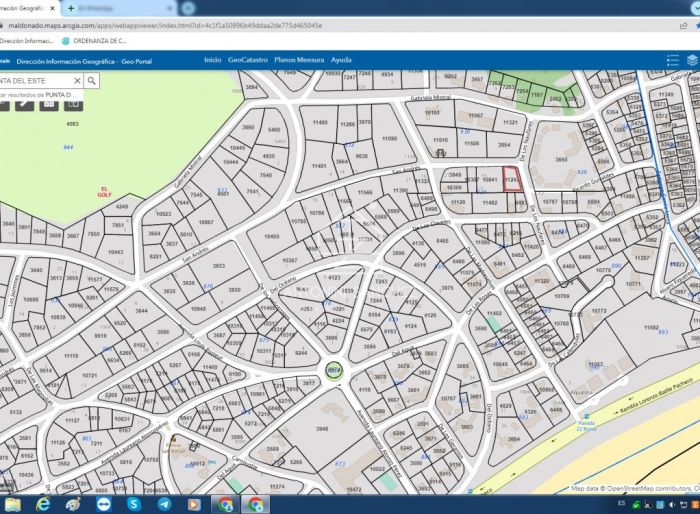Open Skype from the taskbar
The height and width of the screenshot is (514, 700).
pyautogui.click(x=133, y=505)
